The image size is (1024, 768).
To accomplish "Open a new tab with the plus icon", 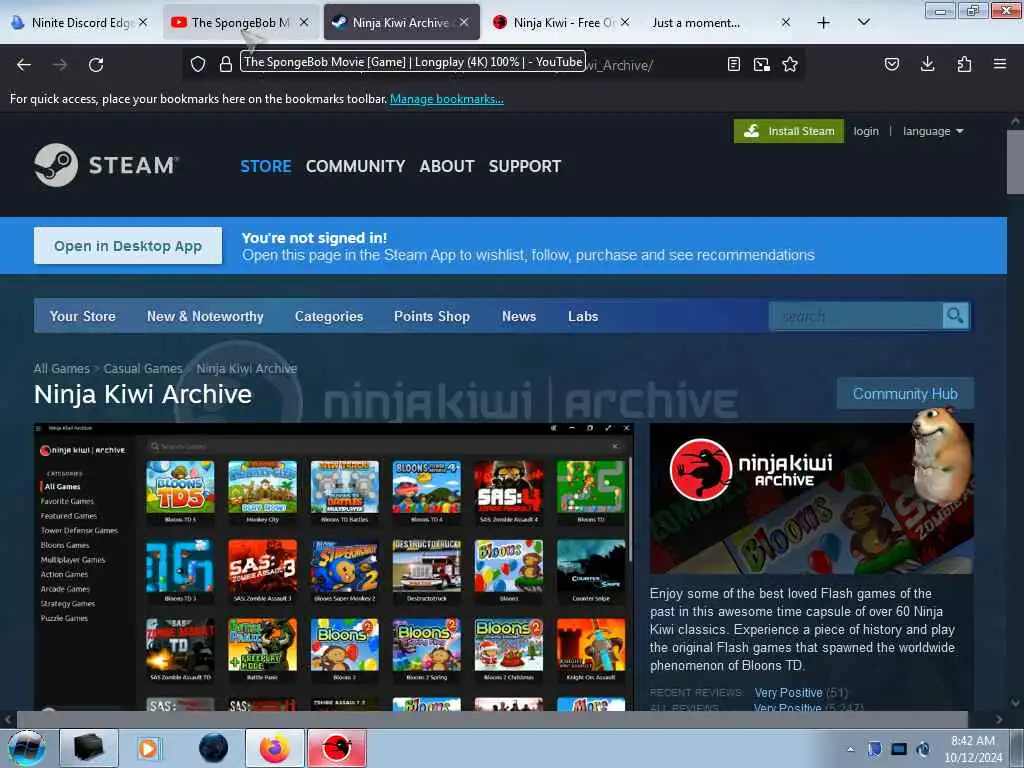I will pos(824,23).
